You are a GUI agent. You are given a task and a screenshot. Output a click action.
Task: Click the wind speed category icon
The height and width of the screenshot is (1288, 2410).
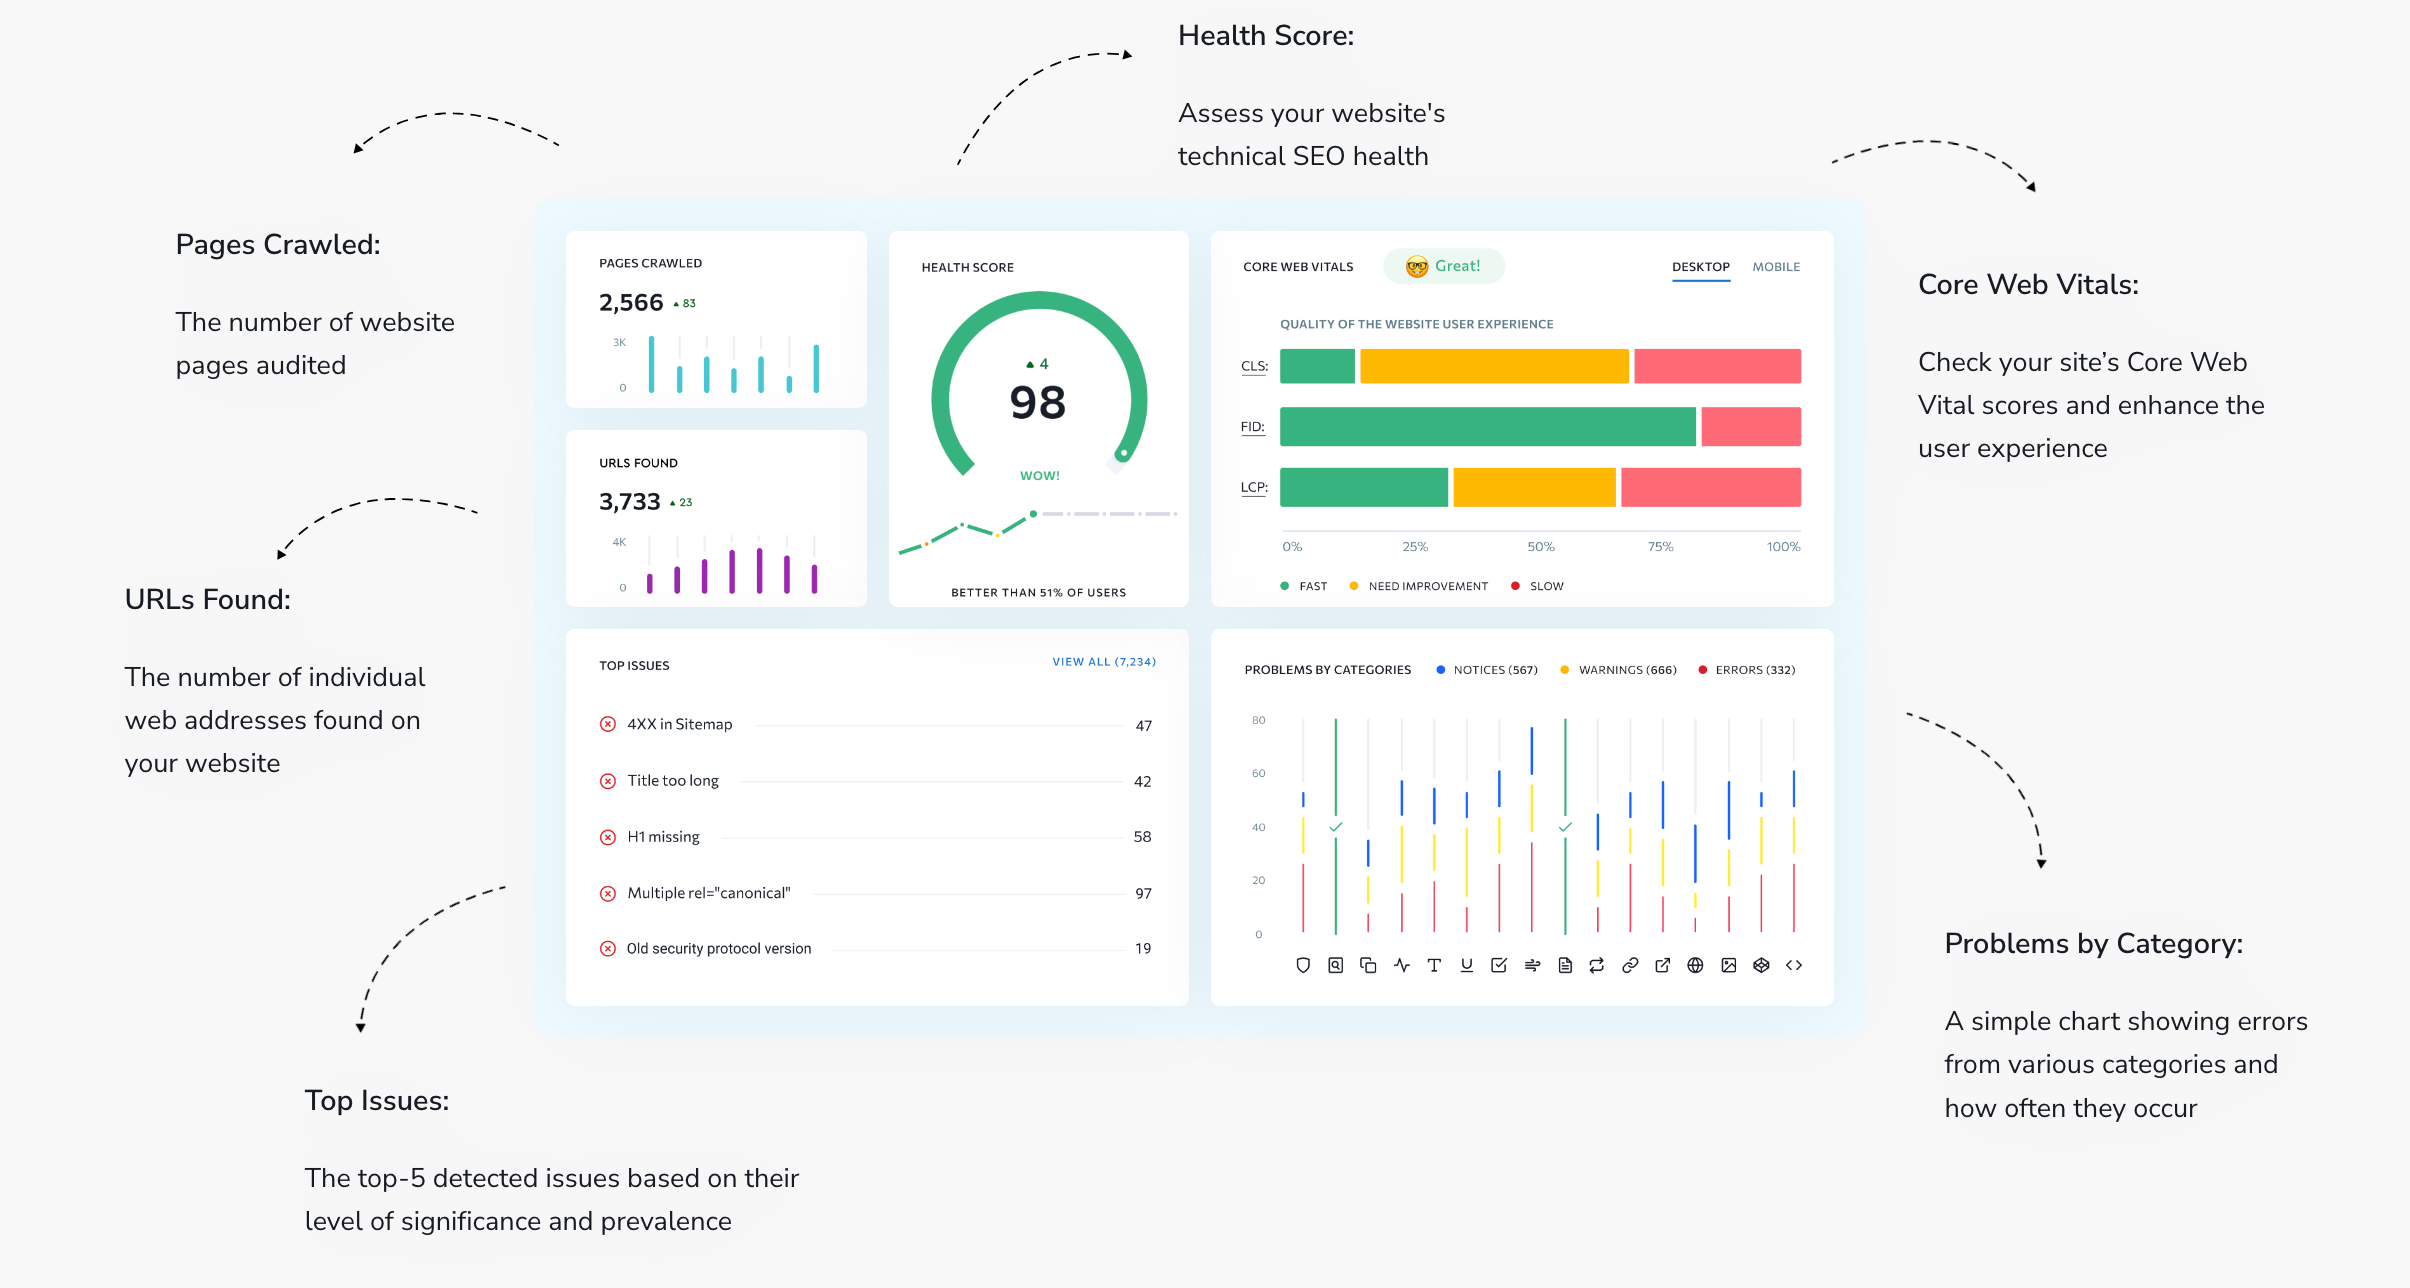pos(1532,965)
